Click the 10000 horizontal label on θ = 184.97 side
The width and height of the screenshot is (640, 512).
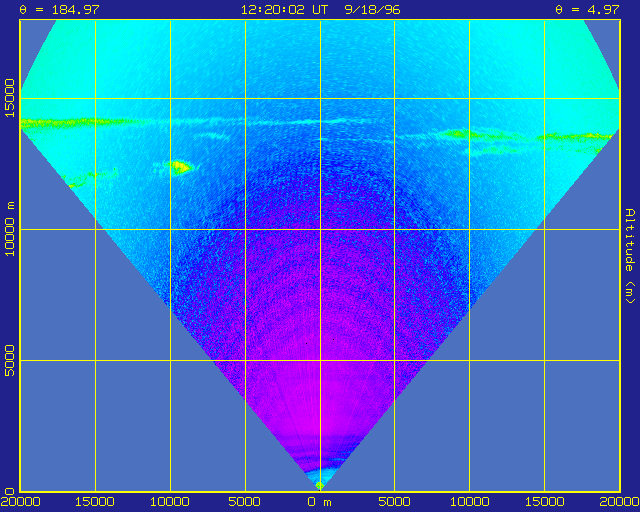pyautogui.click(x=170, y=502)
